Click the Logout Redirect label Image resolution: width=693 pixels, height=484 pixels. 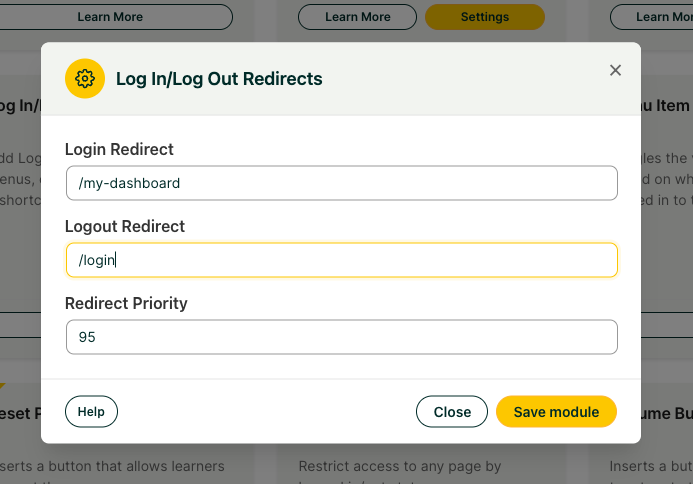click(x=125, y=226)
